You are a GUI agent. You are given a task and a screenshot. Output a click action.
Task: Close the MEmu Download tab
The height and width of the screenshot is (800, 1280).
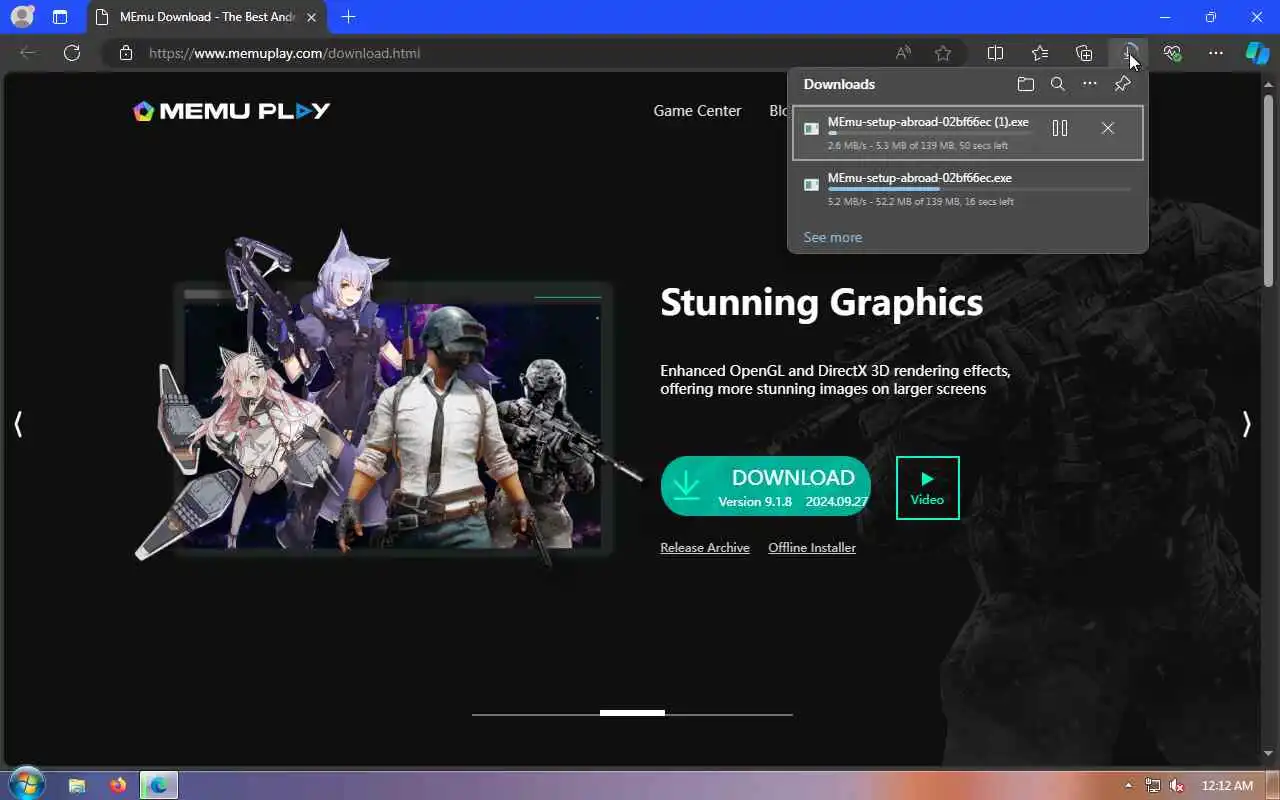[311, 17]
